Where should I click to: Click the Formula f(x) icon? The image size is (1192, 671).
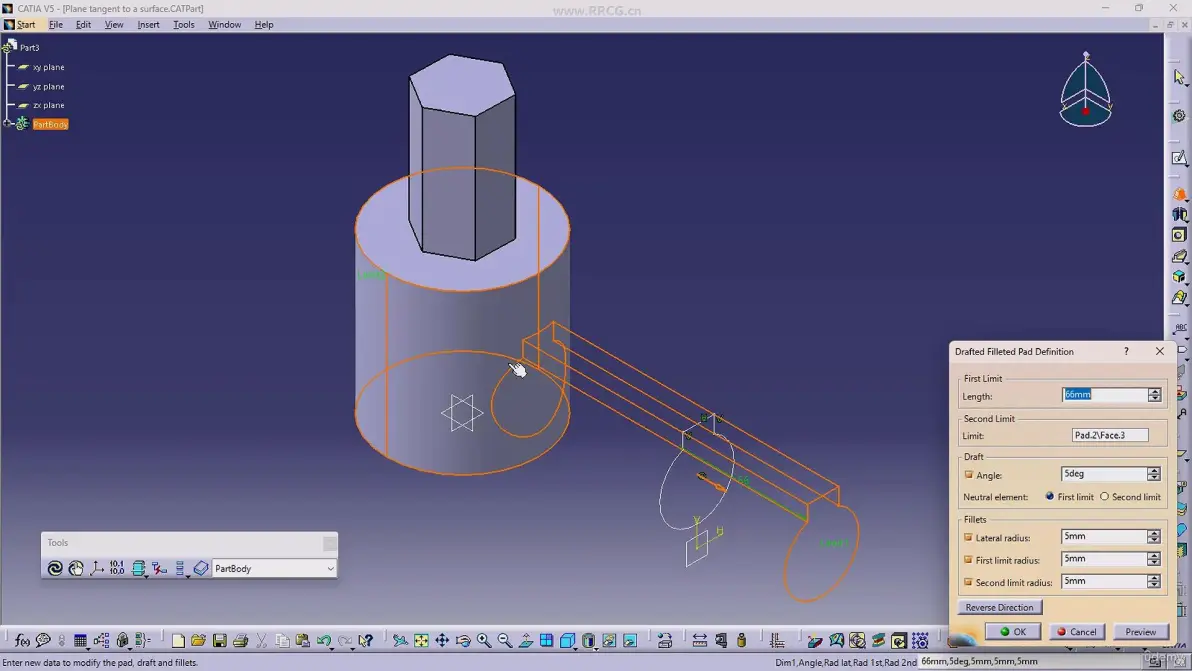pyautogui.click(x=22, y=641)
